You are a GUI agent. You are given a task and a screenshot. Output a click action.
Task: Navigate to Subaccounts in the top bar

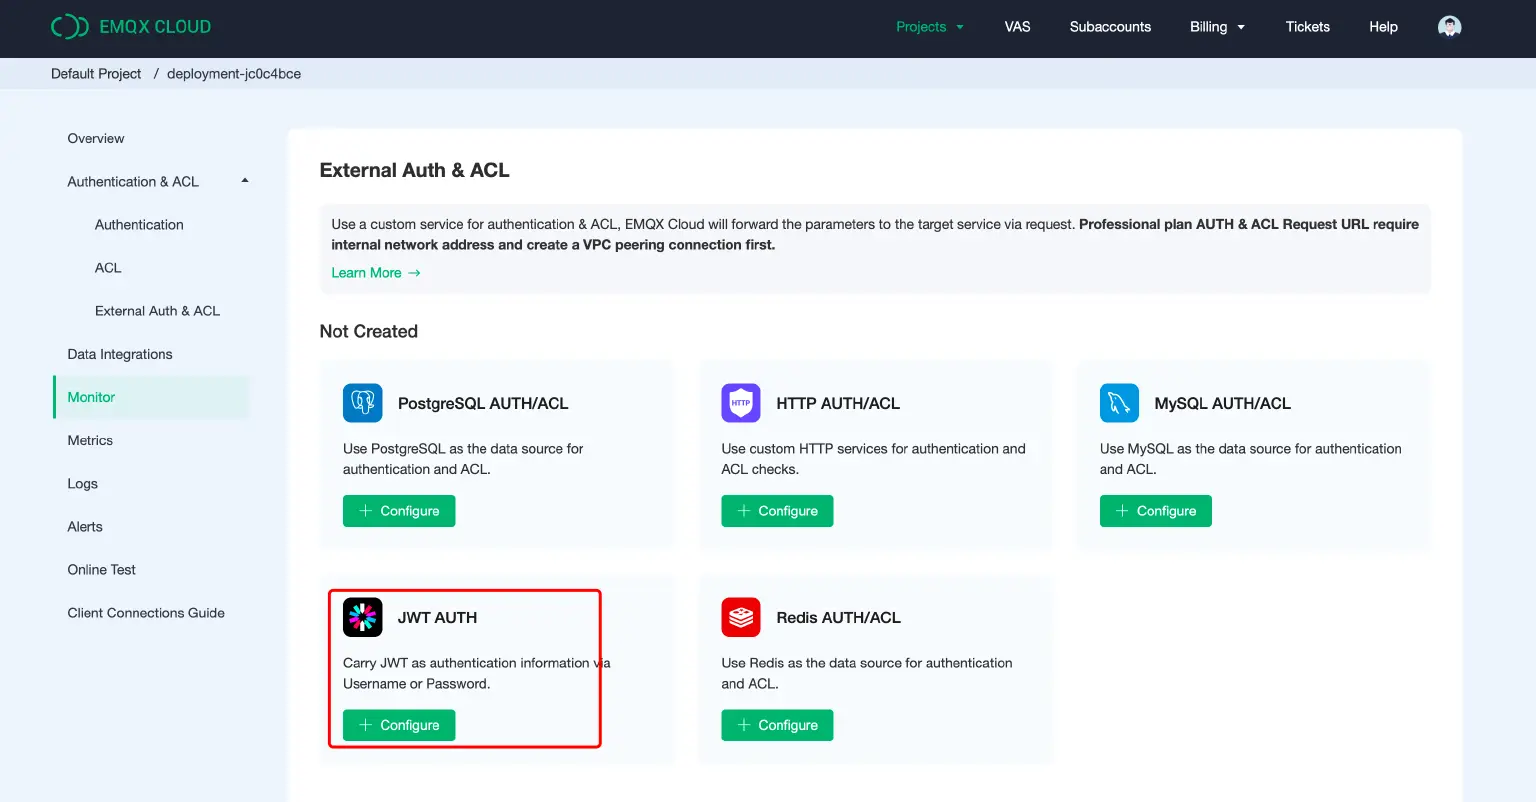point(1110,27)
